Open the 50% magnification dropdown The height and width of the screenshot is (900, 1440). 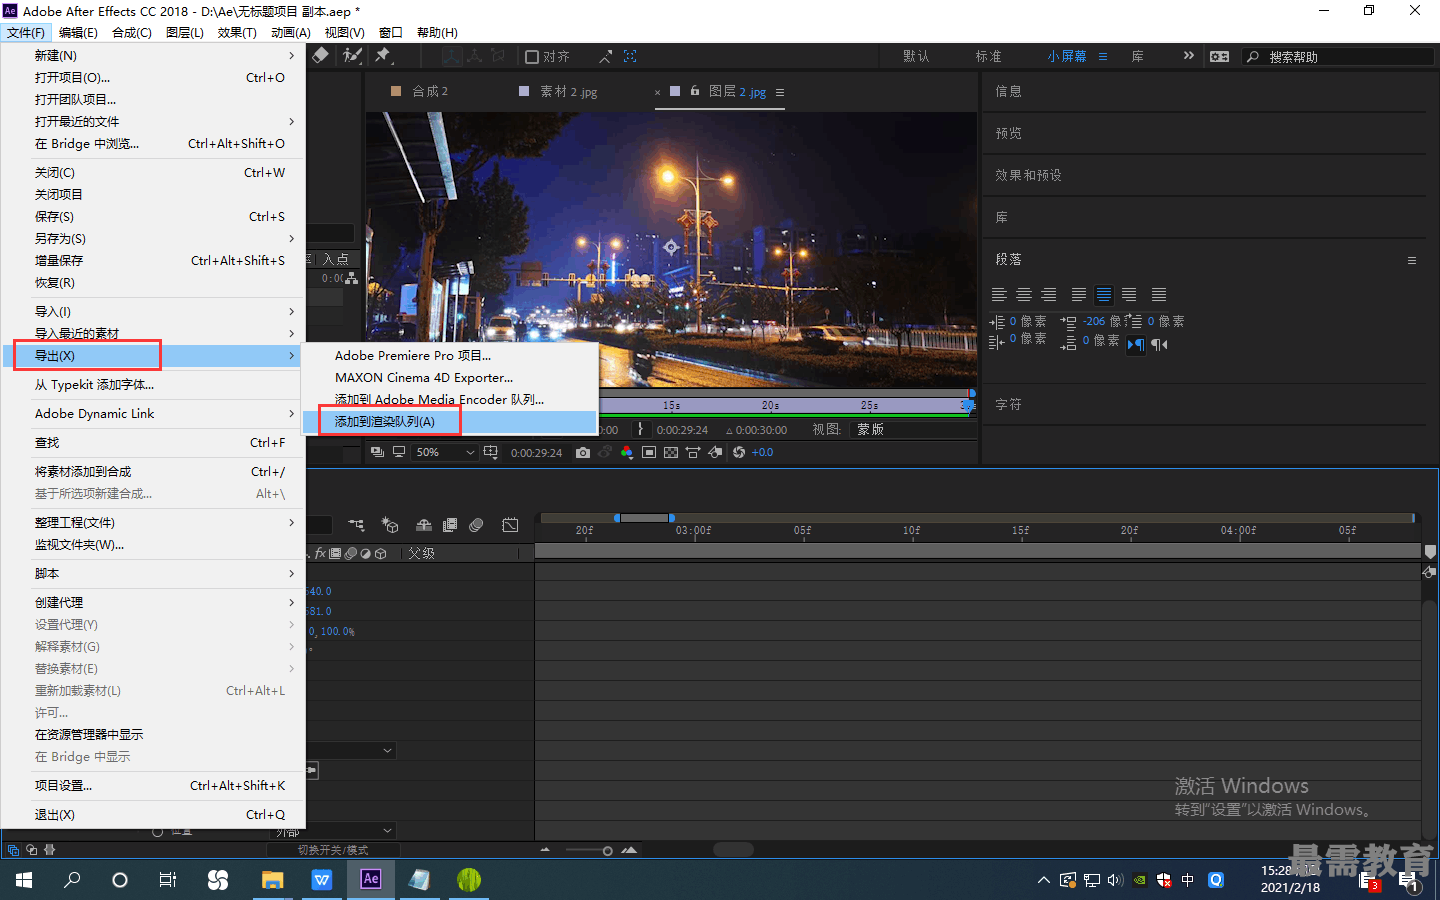point(444,453)
